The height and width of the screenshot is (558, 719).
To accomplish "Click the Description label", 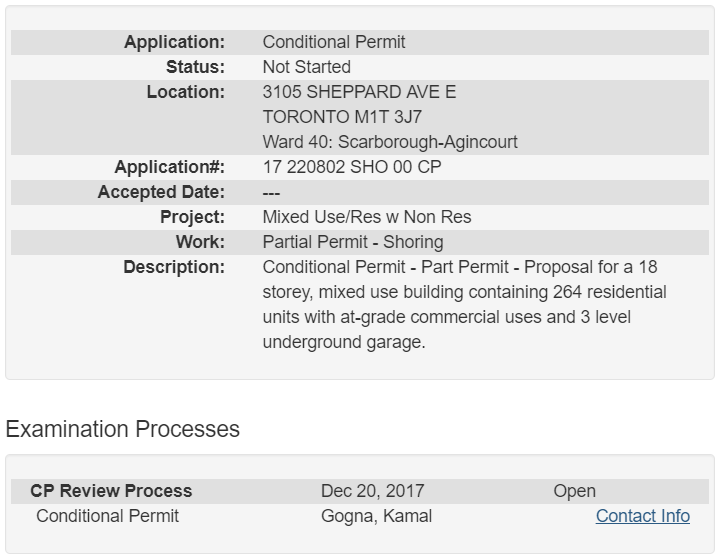I will [x=174, y=267].
